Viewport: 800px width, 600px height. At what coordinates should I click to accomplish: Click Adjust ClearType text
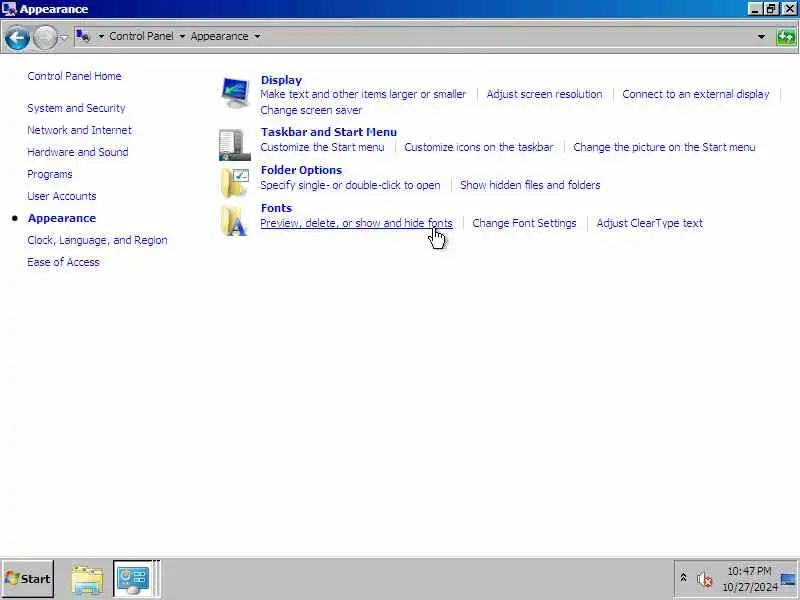[x=649, y=223]
